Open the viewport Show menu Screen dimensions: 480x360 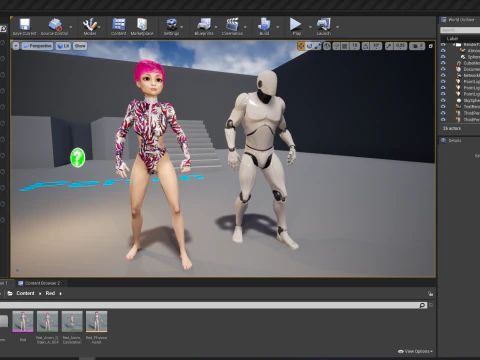[80, 46]
